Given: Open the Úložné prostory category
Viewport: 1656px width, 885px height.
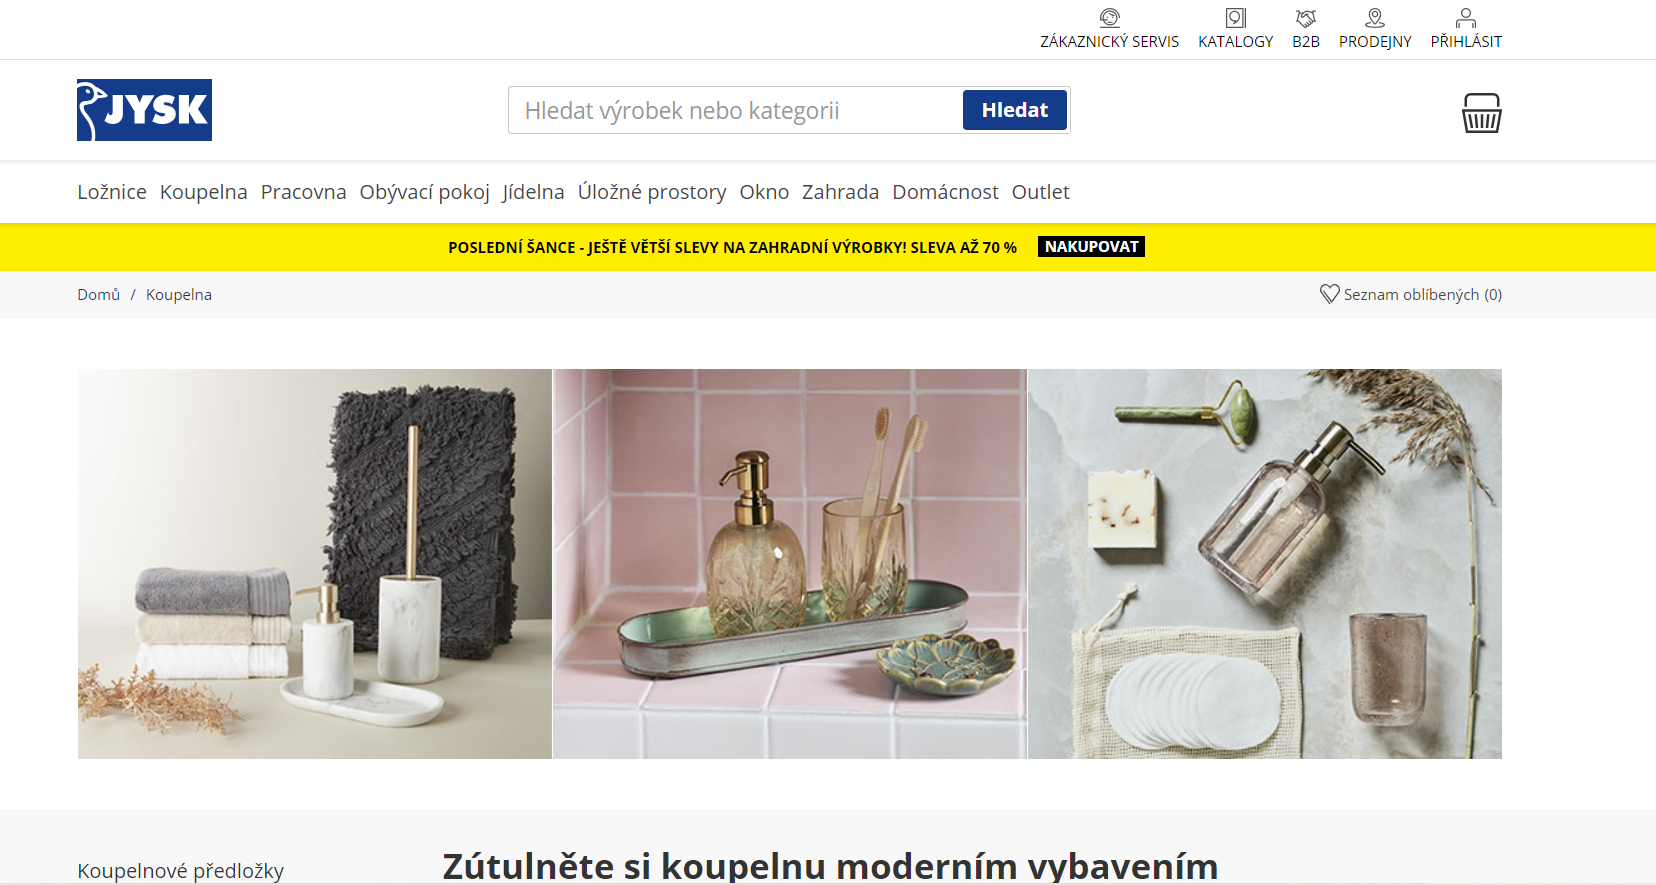Looking at the screenshot, I should (x=652, y=192).
